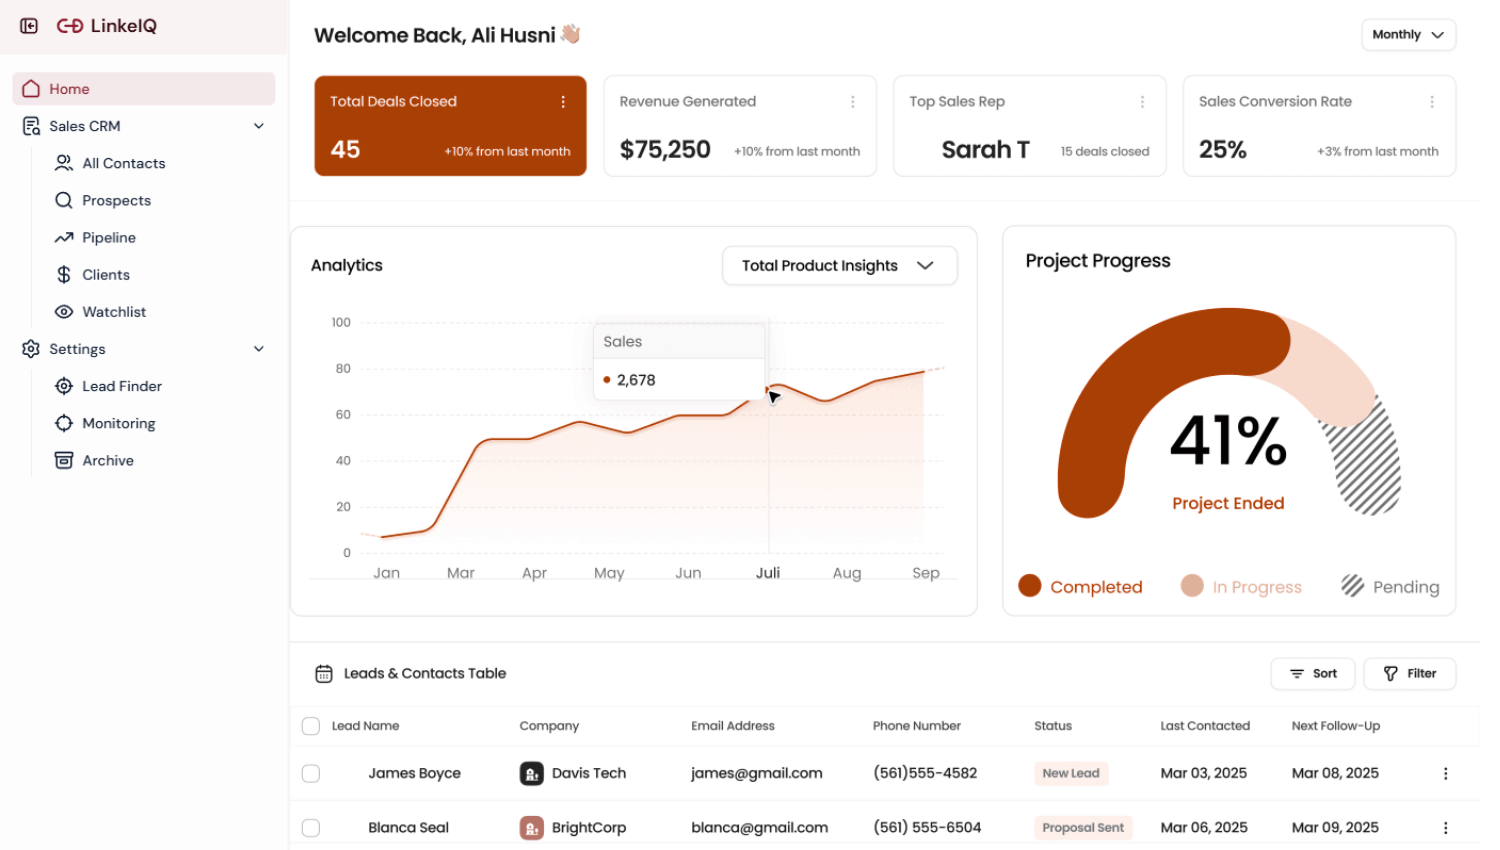The width and height of the screenshot is (1500, 850).
Task: Go to Pipeline in the sidebar
Action: 109,238
